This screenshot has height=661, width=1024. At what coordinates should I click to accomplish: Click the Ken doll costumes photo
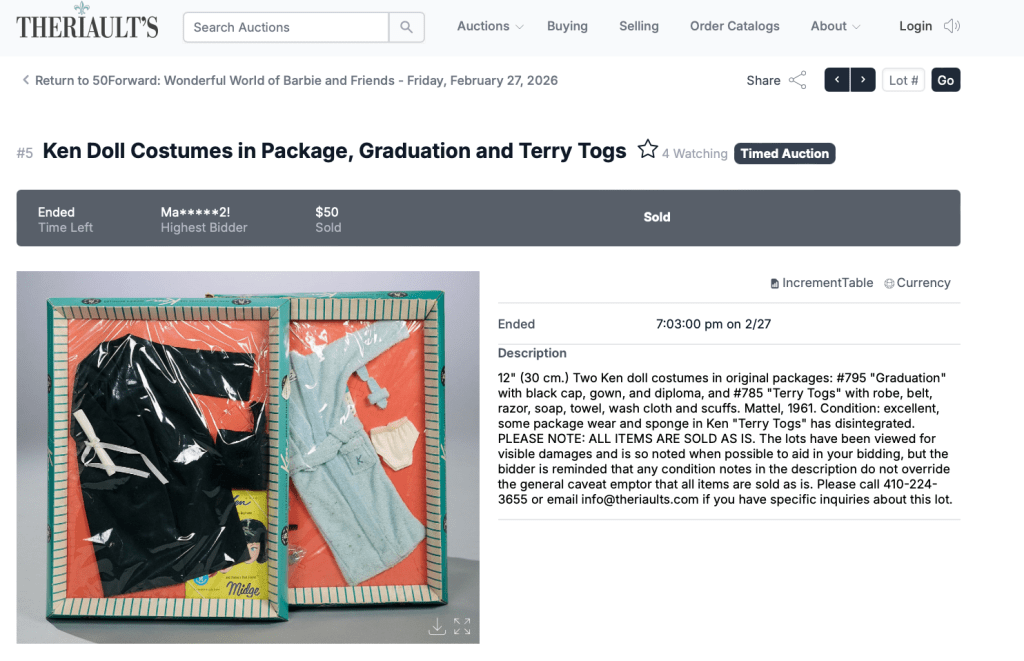pos(248,456)
